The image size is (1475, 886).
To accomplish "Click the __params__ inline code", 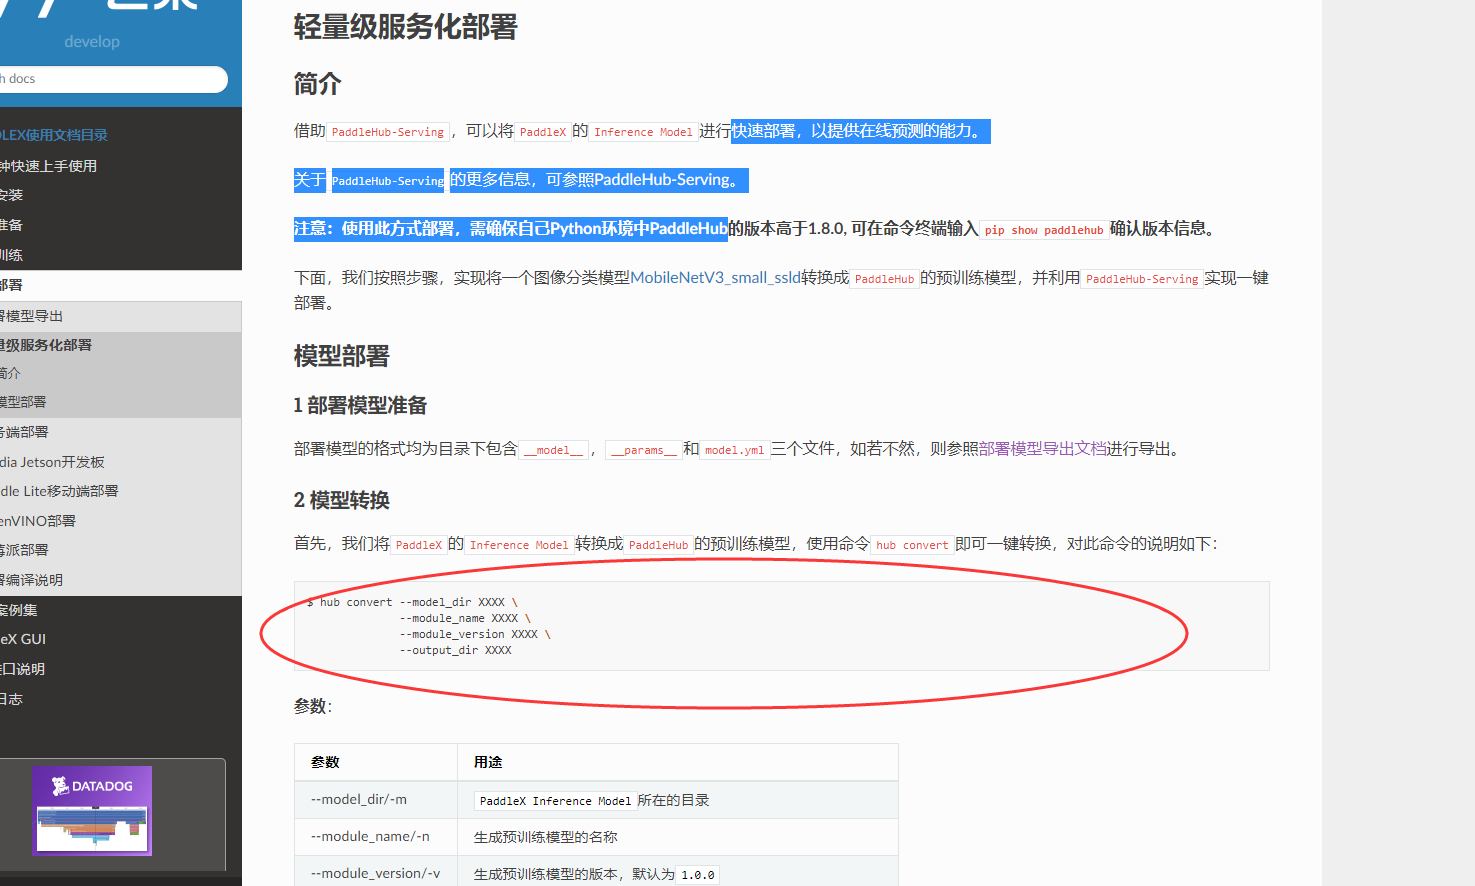I will (644, 450).
